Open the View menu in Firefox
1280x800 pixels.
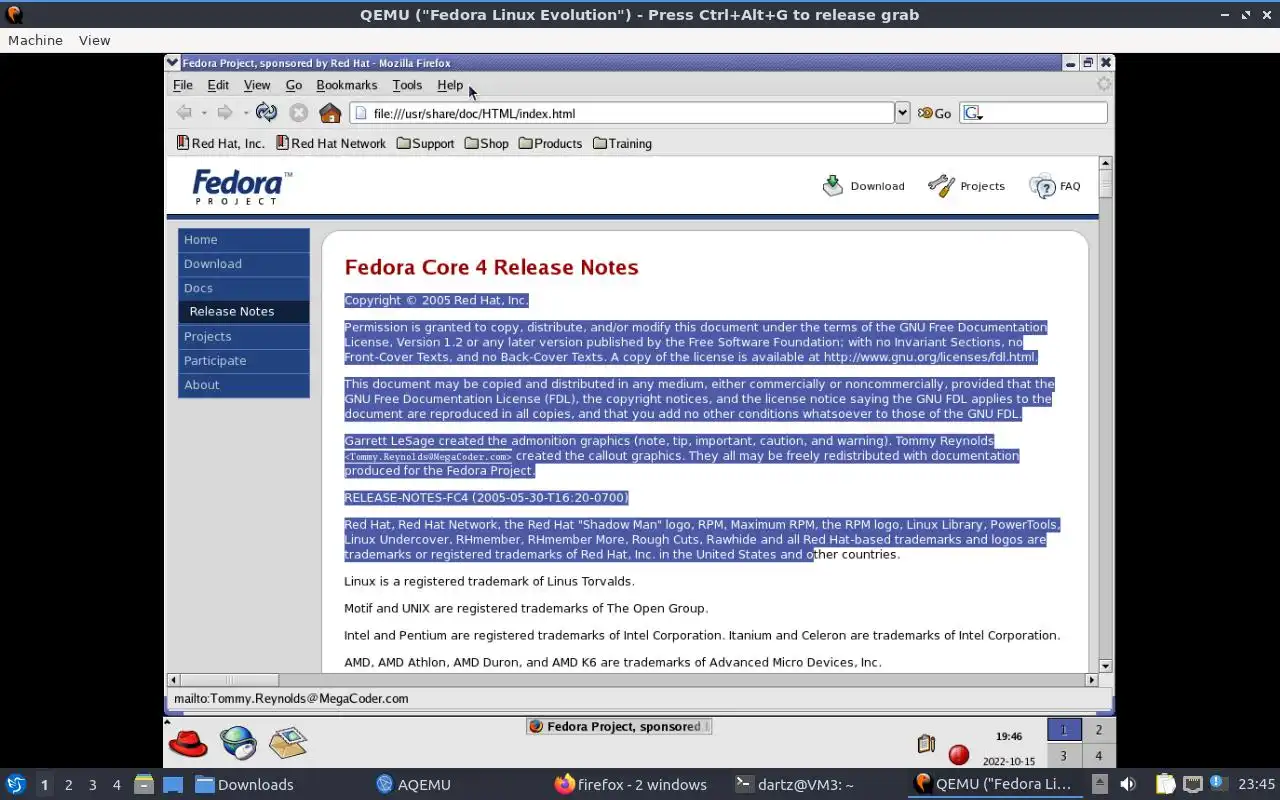click(x=257, y=85)
